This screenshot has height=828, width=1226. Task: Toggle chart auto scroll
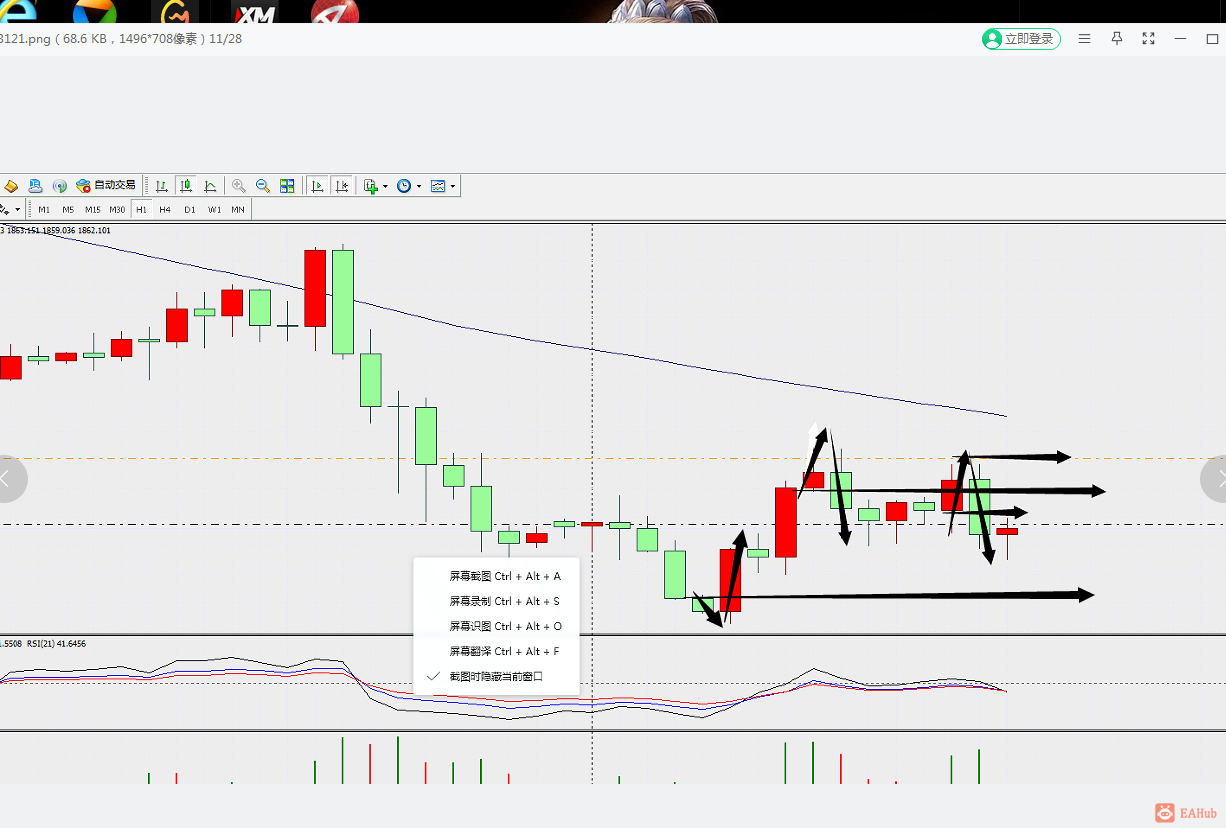point(318,186)
